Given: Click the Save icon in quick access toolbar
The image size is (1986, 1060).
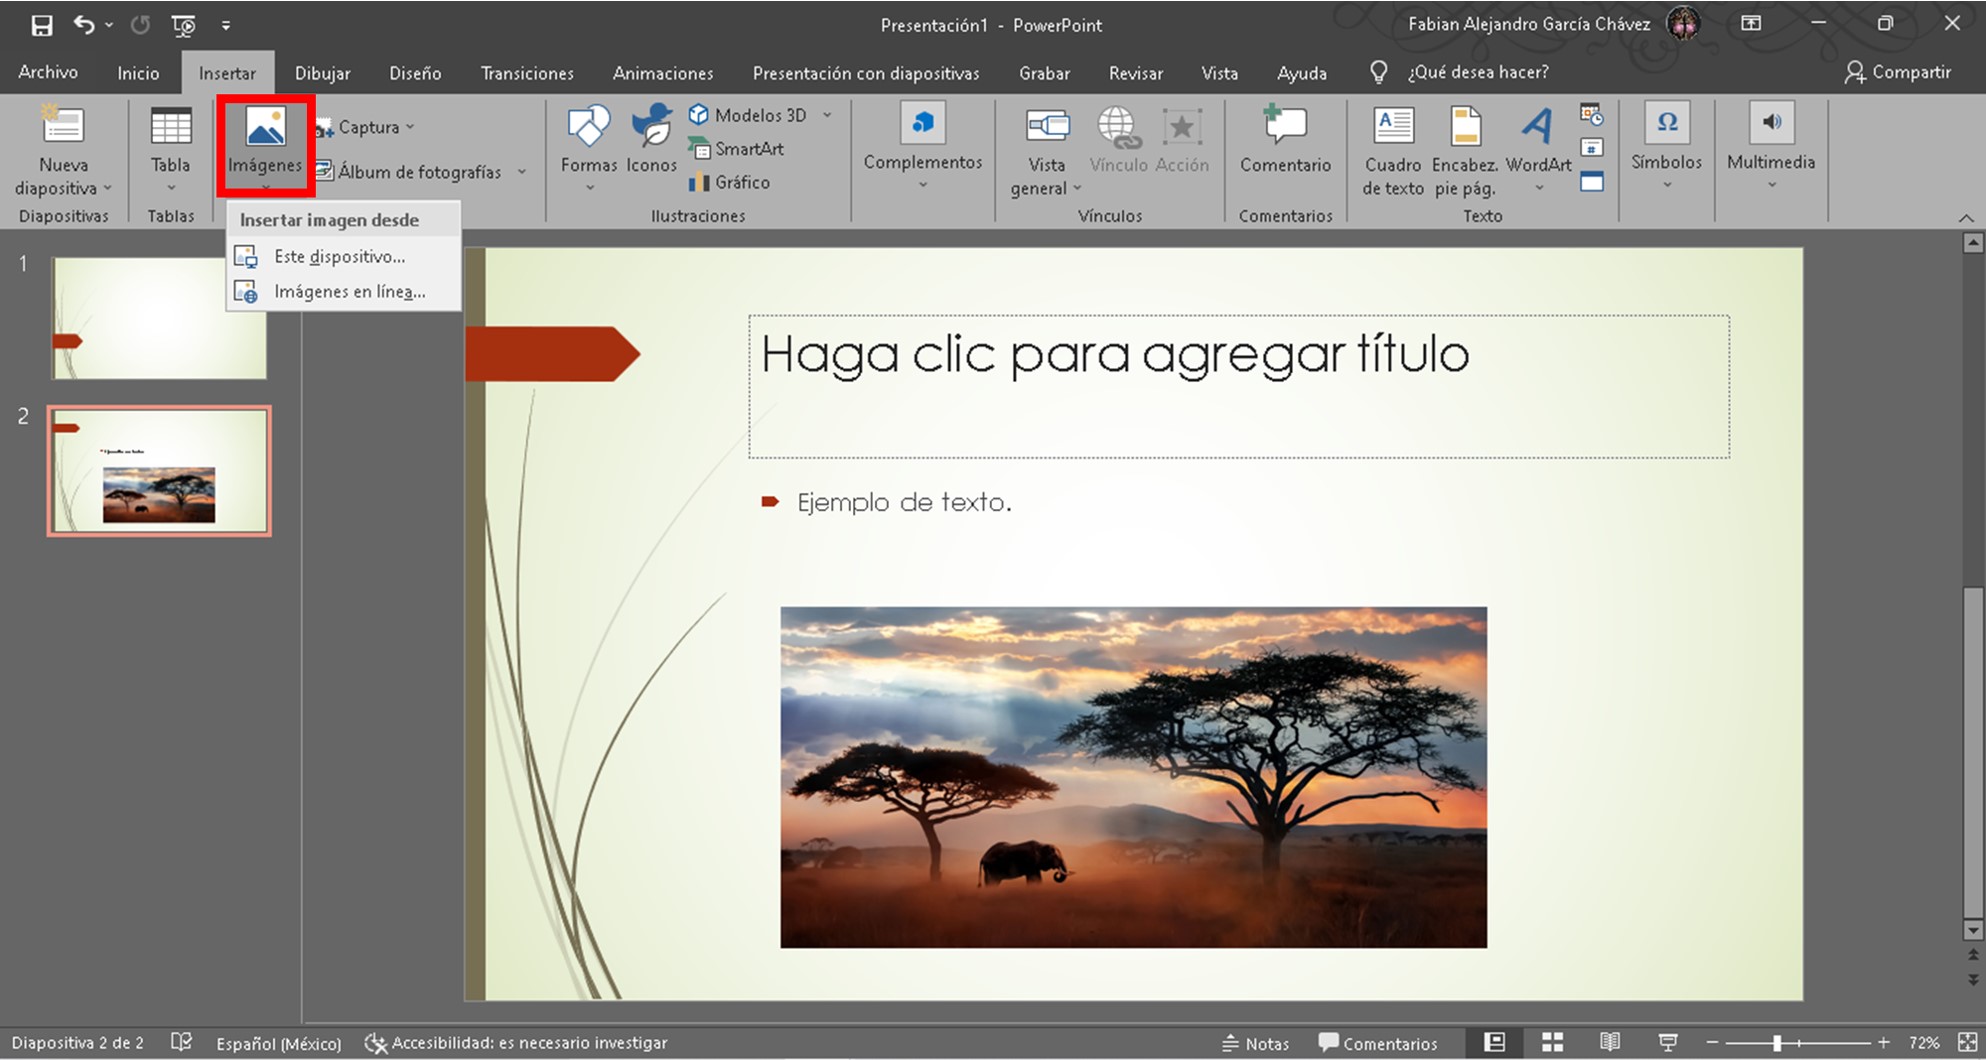Looking at the screenshot, I should 41,25.
